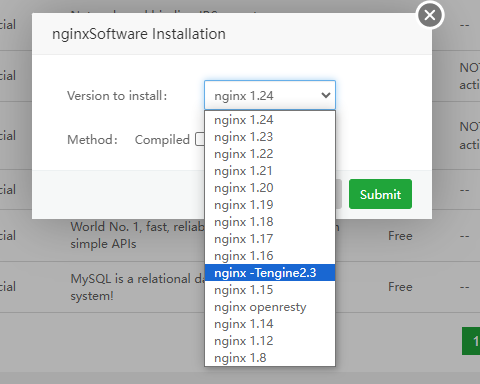The image size is (480, 384).
Task: Select nginx 1.23 from the list
Action: (270, 137)
